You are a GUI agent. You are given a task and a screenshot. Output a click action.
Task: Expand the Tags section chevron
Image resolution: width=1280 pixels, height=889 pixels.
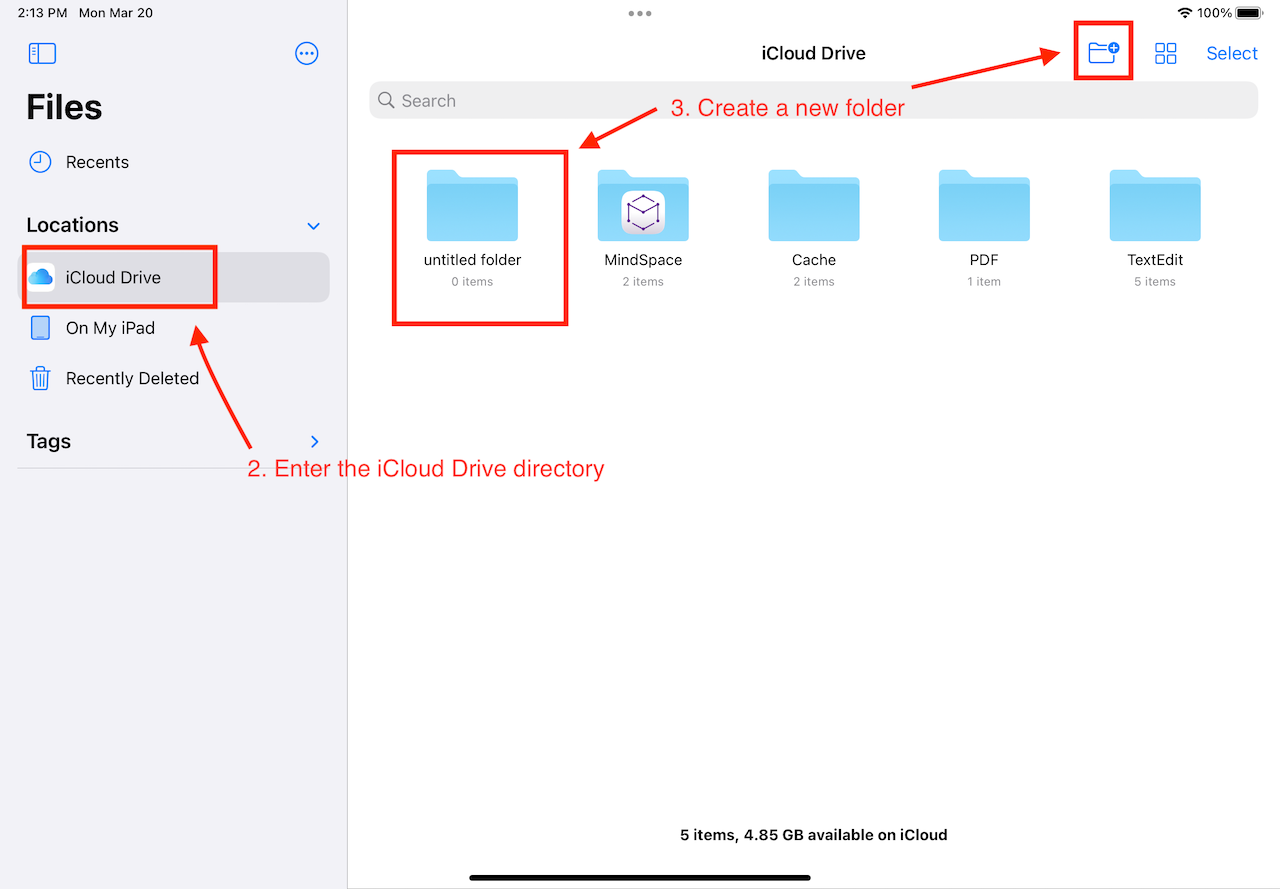coord(314,441)
